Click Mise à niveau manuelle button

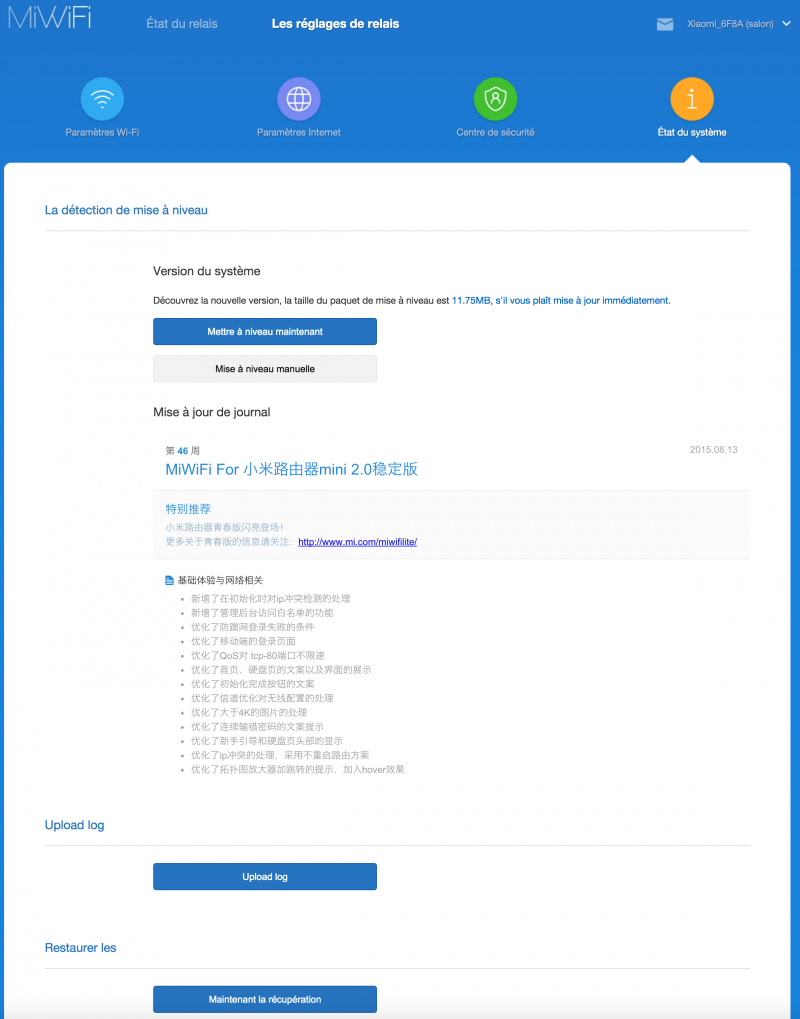pos(265,368)
